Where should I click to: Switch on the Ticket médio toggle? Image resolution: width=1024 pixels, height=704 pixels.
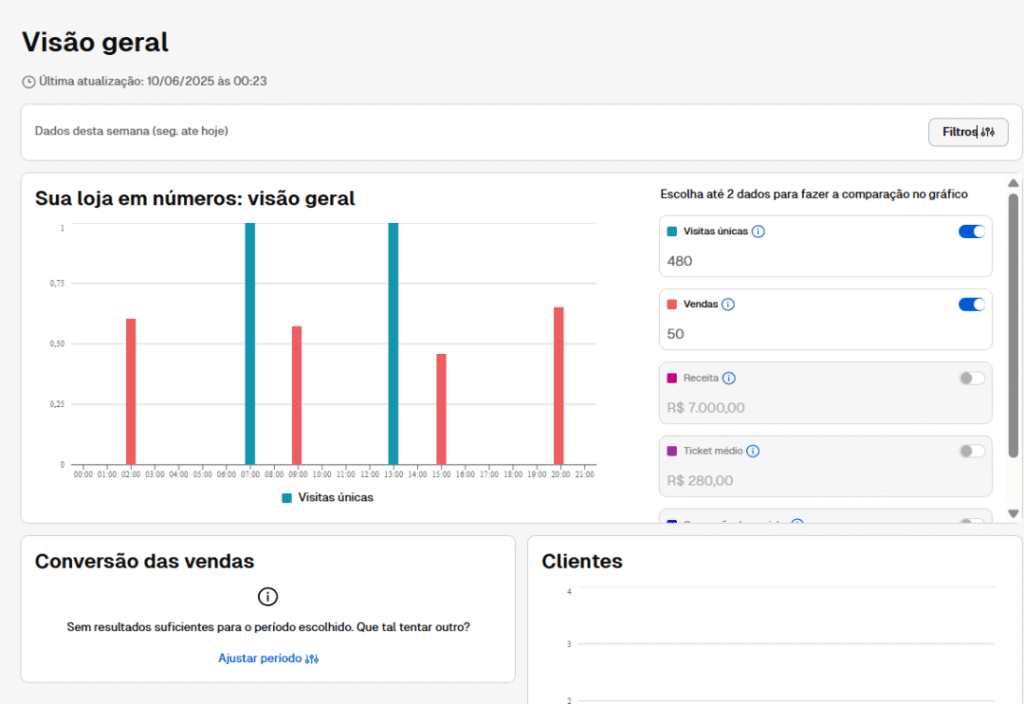971,451
